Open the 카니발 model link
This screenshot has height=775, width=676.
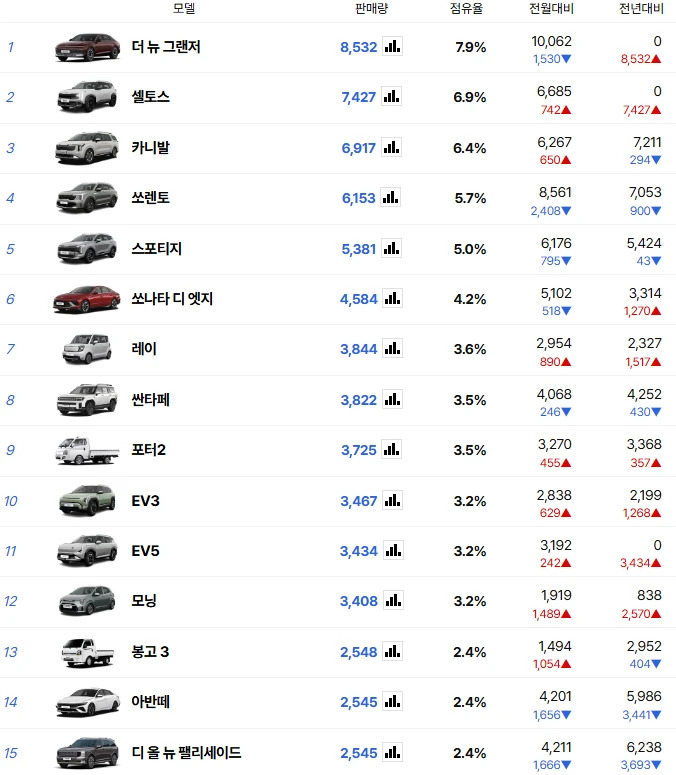[x=151, y=147]
